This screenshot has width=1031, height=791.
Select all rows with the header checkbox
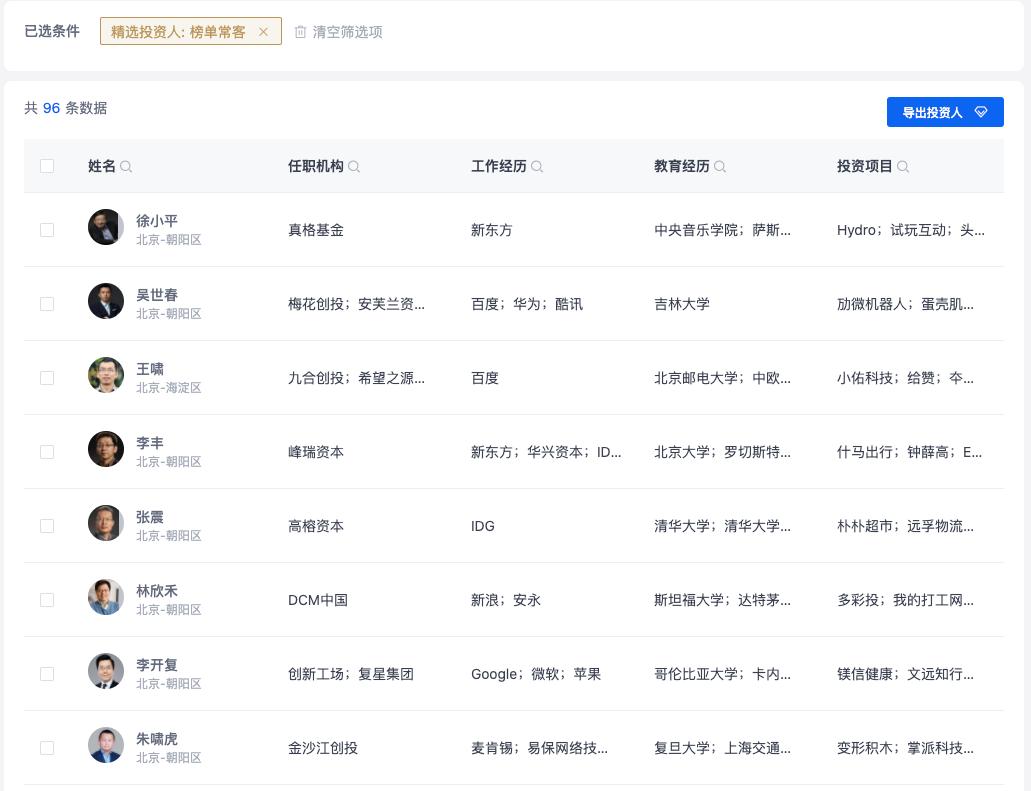(x=47, y=166)
